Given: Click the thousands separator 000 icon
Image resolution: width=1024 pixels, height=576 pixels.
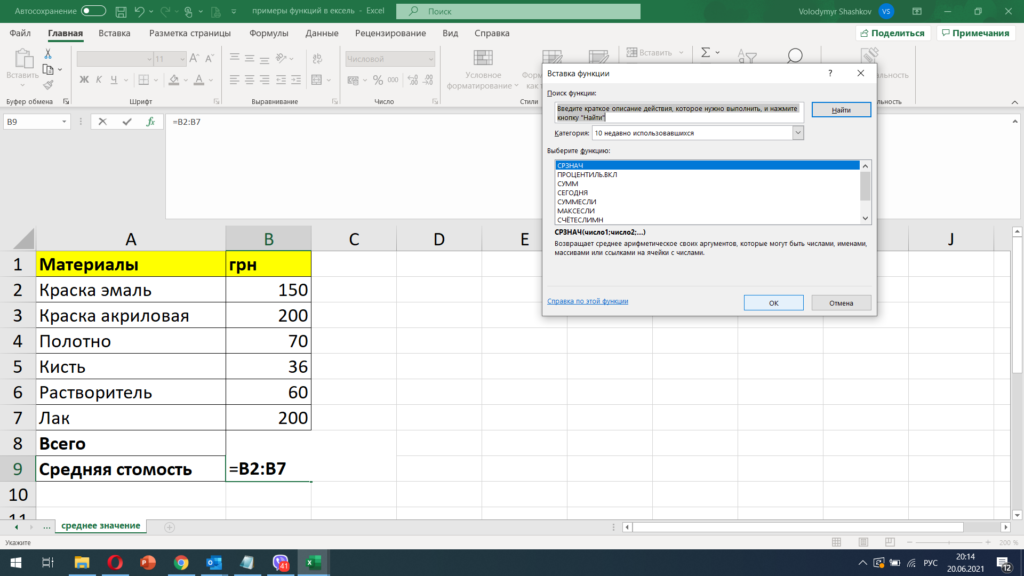Looking at the screenshot, I should click(393, 80).
